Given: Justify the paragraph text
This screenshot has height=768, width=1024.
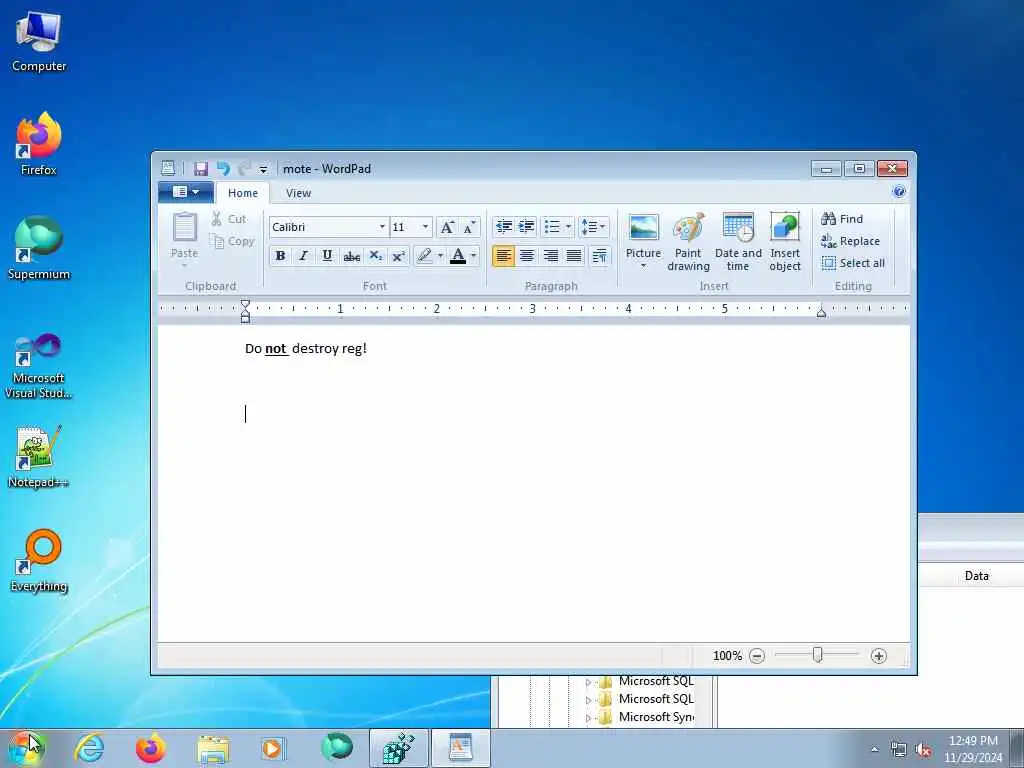Looking at the screenshot, I should (574, 255).
